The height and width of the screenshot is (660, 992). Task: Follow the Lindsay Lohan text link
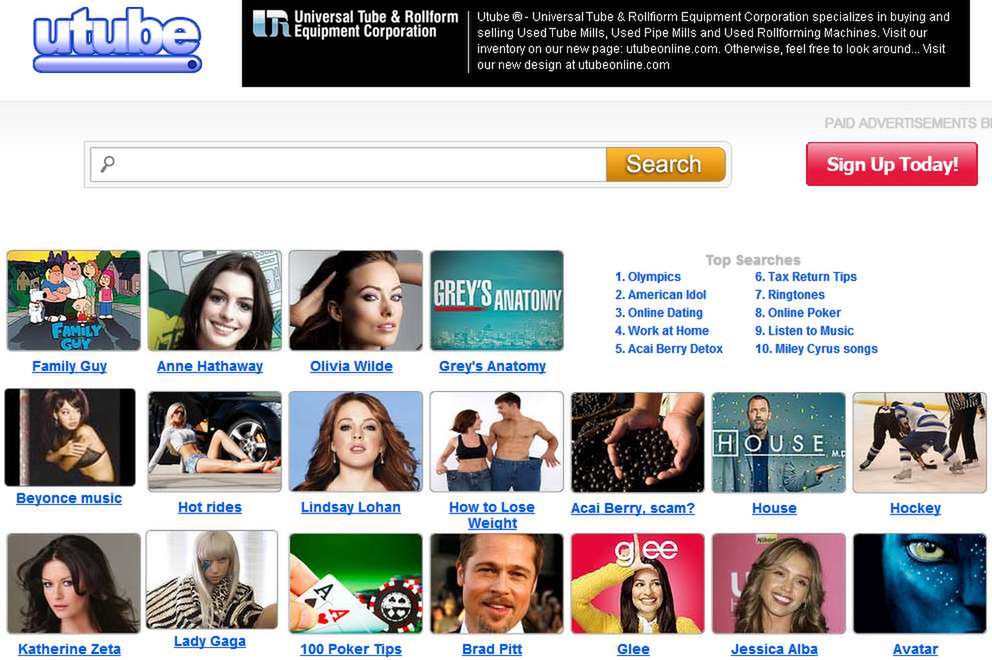[350, 507]
